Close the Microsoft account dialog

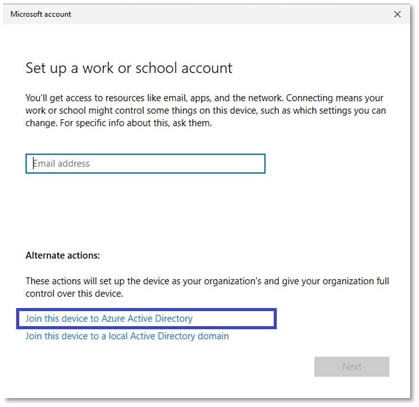tap(397, 14)
